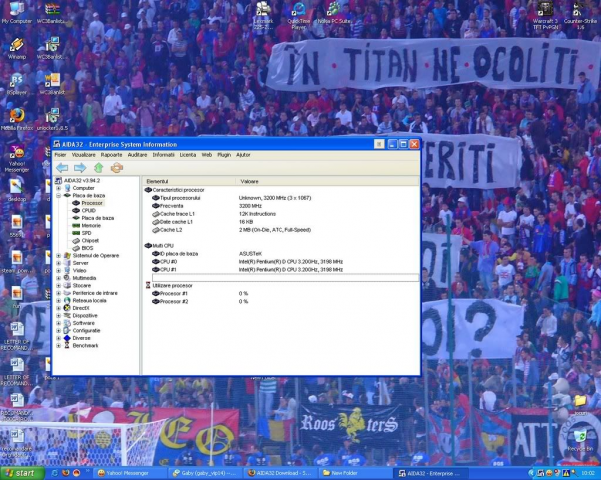Open the Ajutor menu
Image resolution: width=601 pixels, height=480 pixels.
243,155
